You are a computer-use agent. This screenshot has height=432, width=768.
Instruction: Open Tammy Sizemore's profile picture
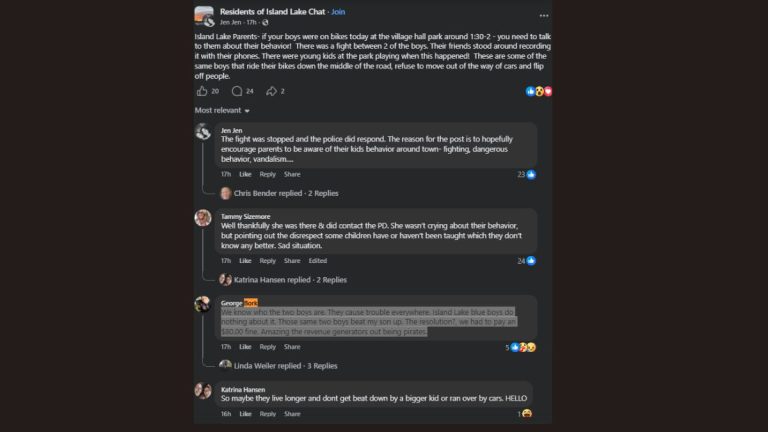click(x=203, y=218)
